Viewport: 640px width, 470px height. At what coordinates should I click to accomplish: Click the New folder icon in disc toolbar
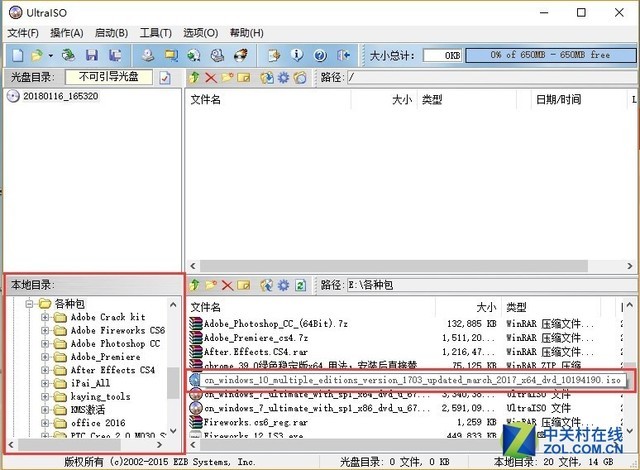227,77
